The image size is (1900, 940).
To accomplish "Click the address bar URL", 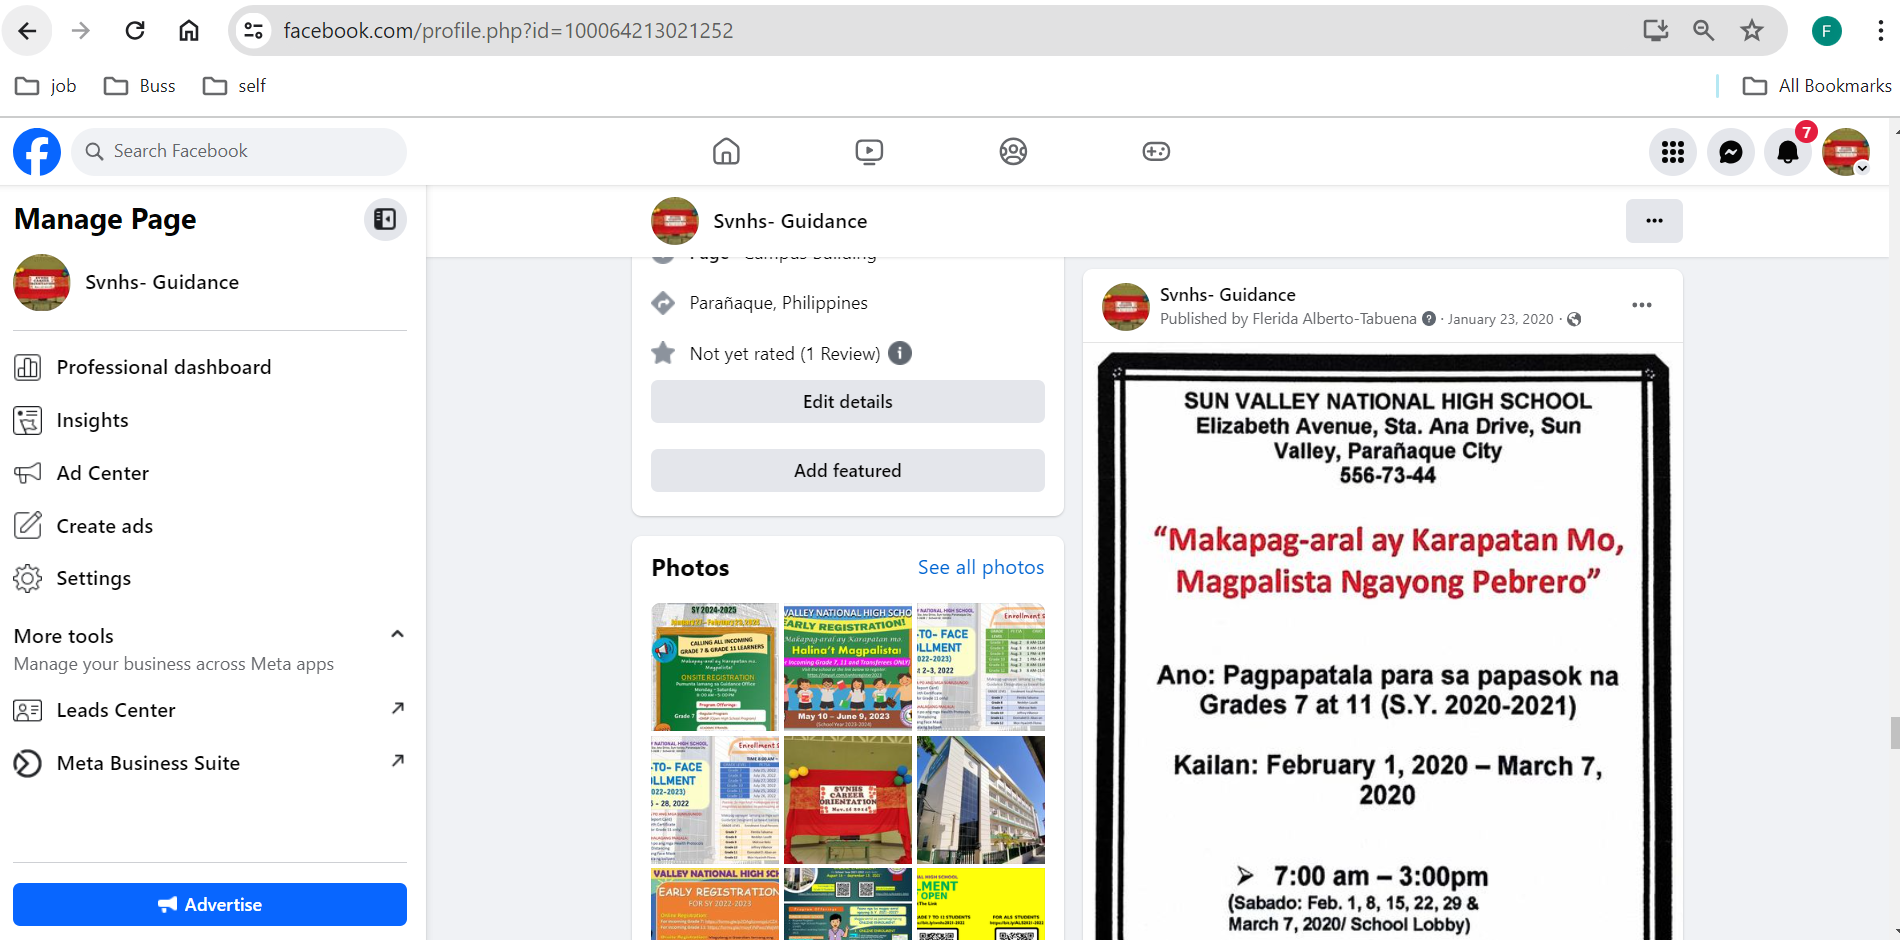I will [508, 31].
